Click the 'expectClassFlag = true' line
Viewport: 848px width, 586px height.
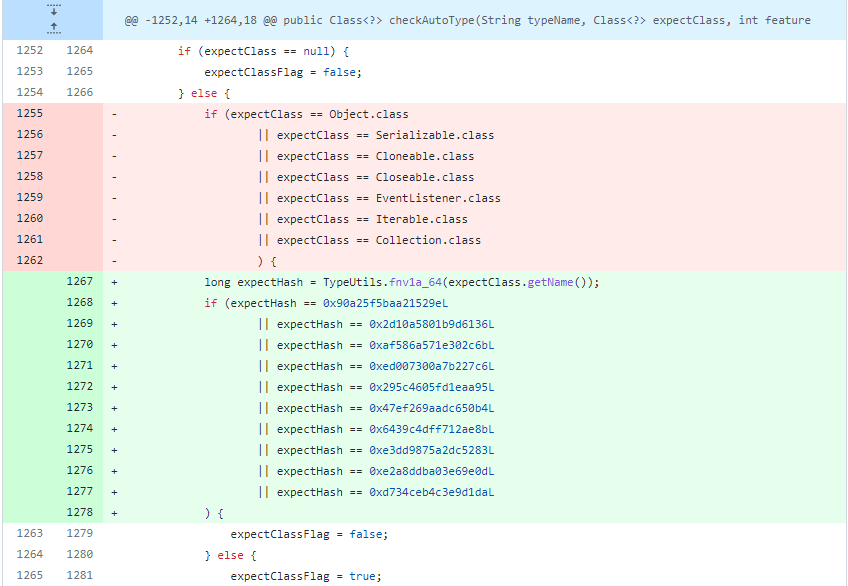(306, 576)
